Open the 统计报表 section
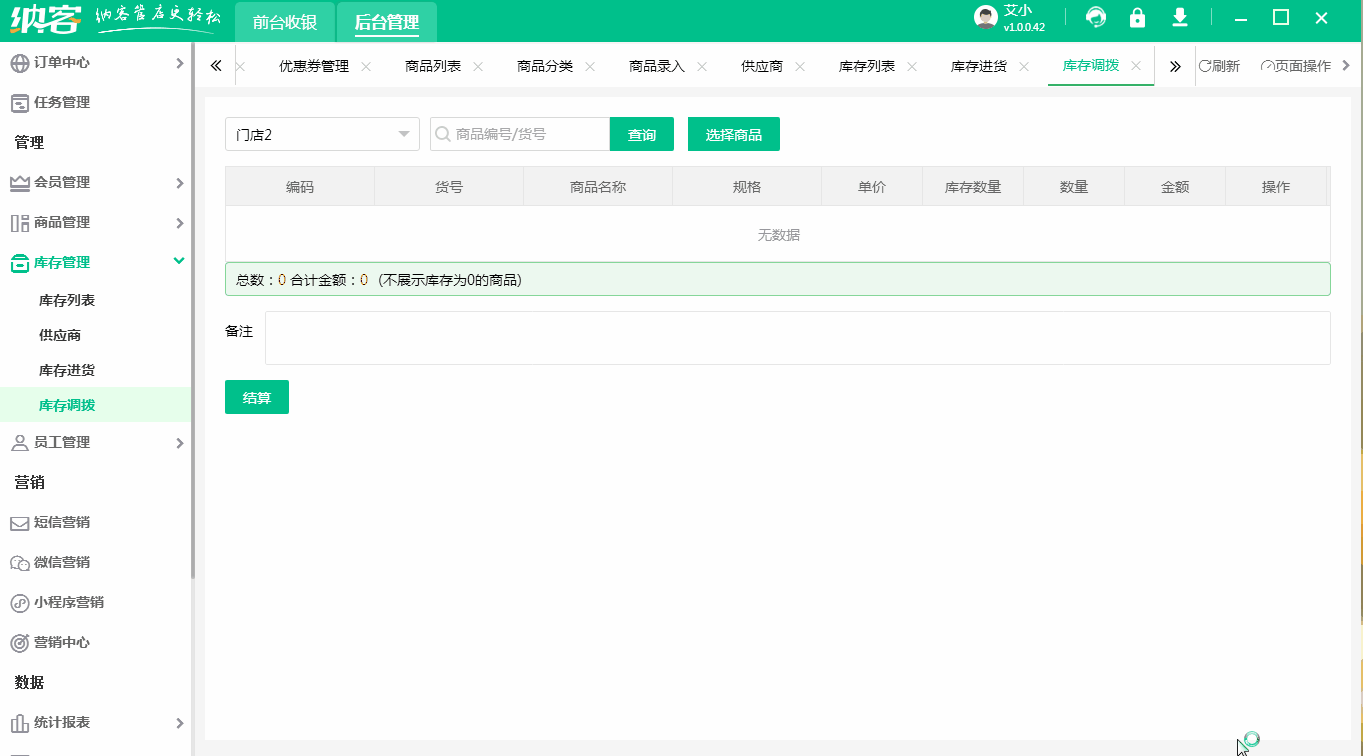Viewport: 1363px width, 756px height. click(x=62, y=722)
